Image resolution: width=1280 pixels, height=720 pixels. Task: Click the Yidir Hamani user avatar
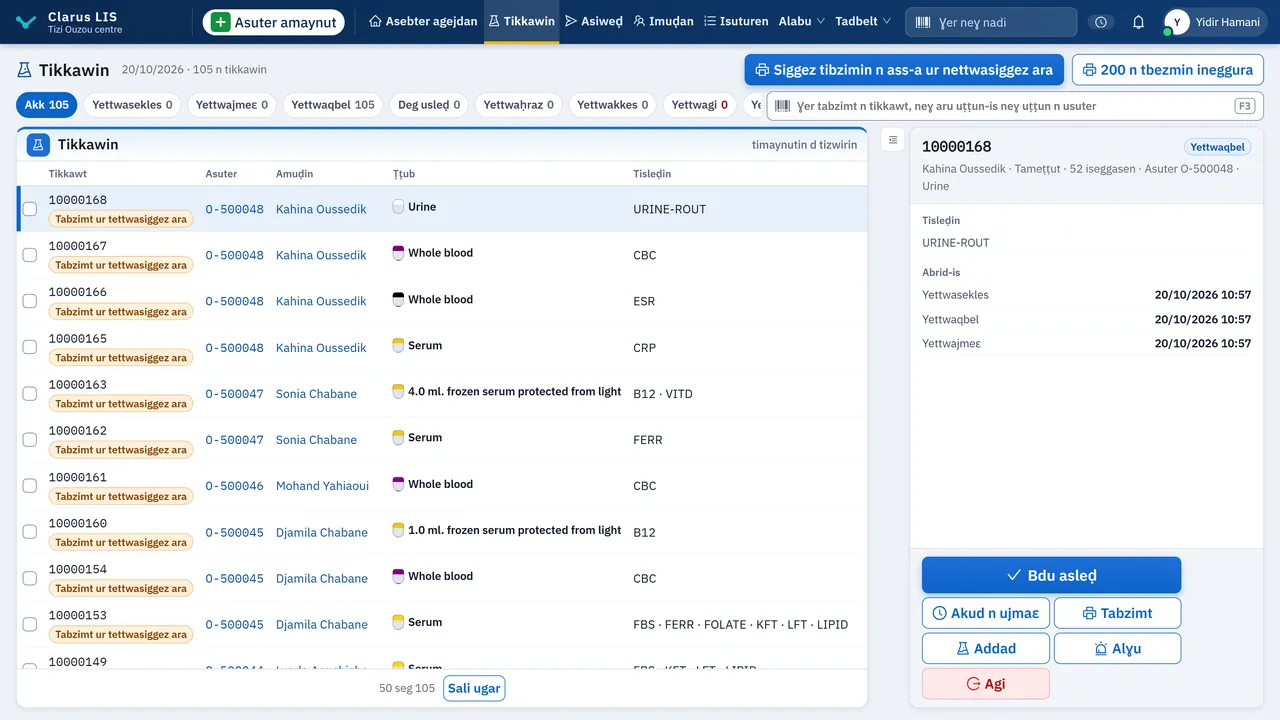1177,22
